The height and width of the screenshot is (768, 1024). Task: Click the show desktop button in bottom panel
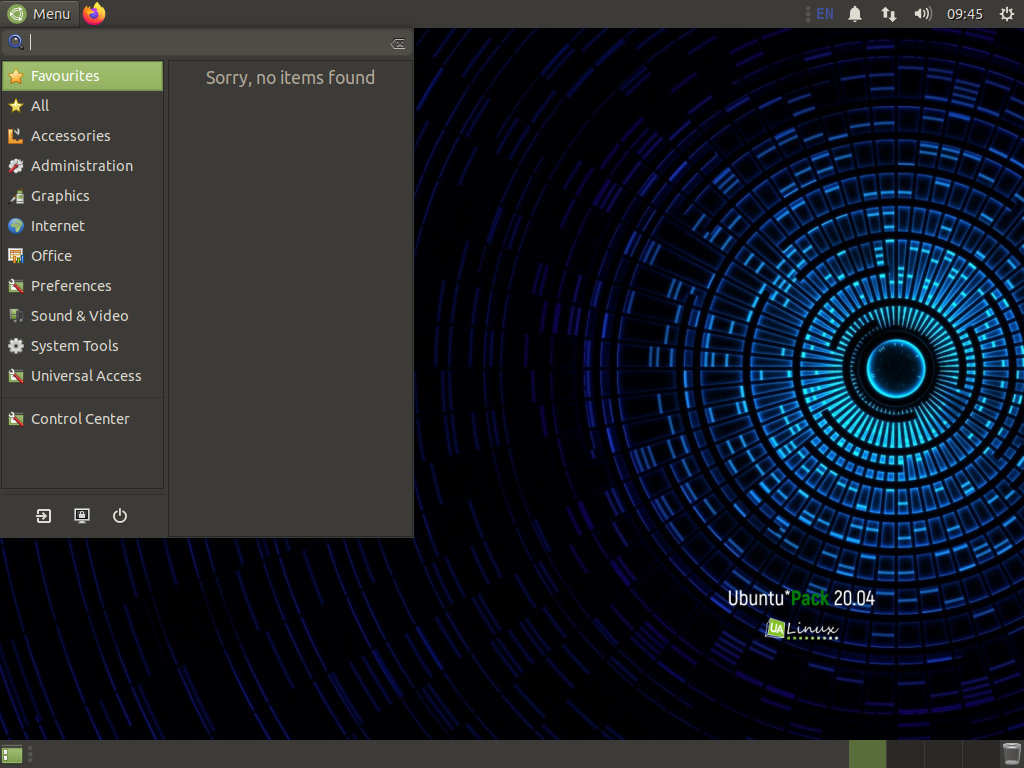(x=12, y=755)
